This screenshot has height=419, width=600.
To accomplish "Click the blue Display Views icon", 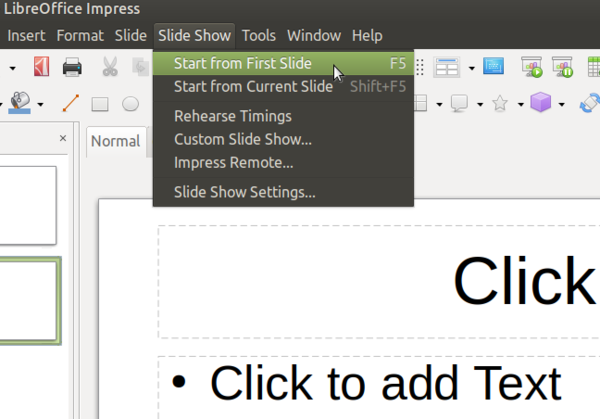I will tap(493, 66).
